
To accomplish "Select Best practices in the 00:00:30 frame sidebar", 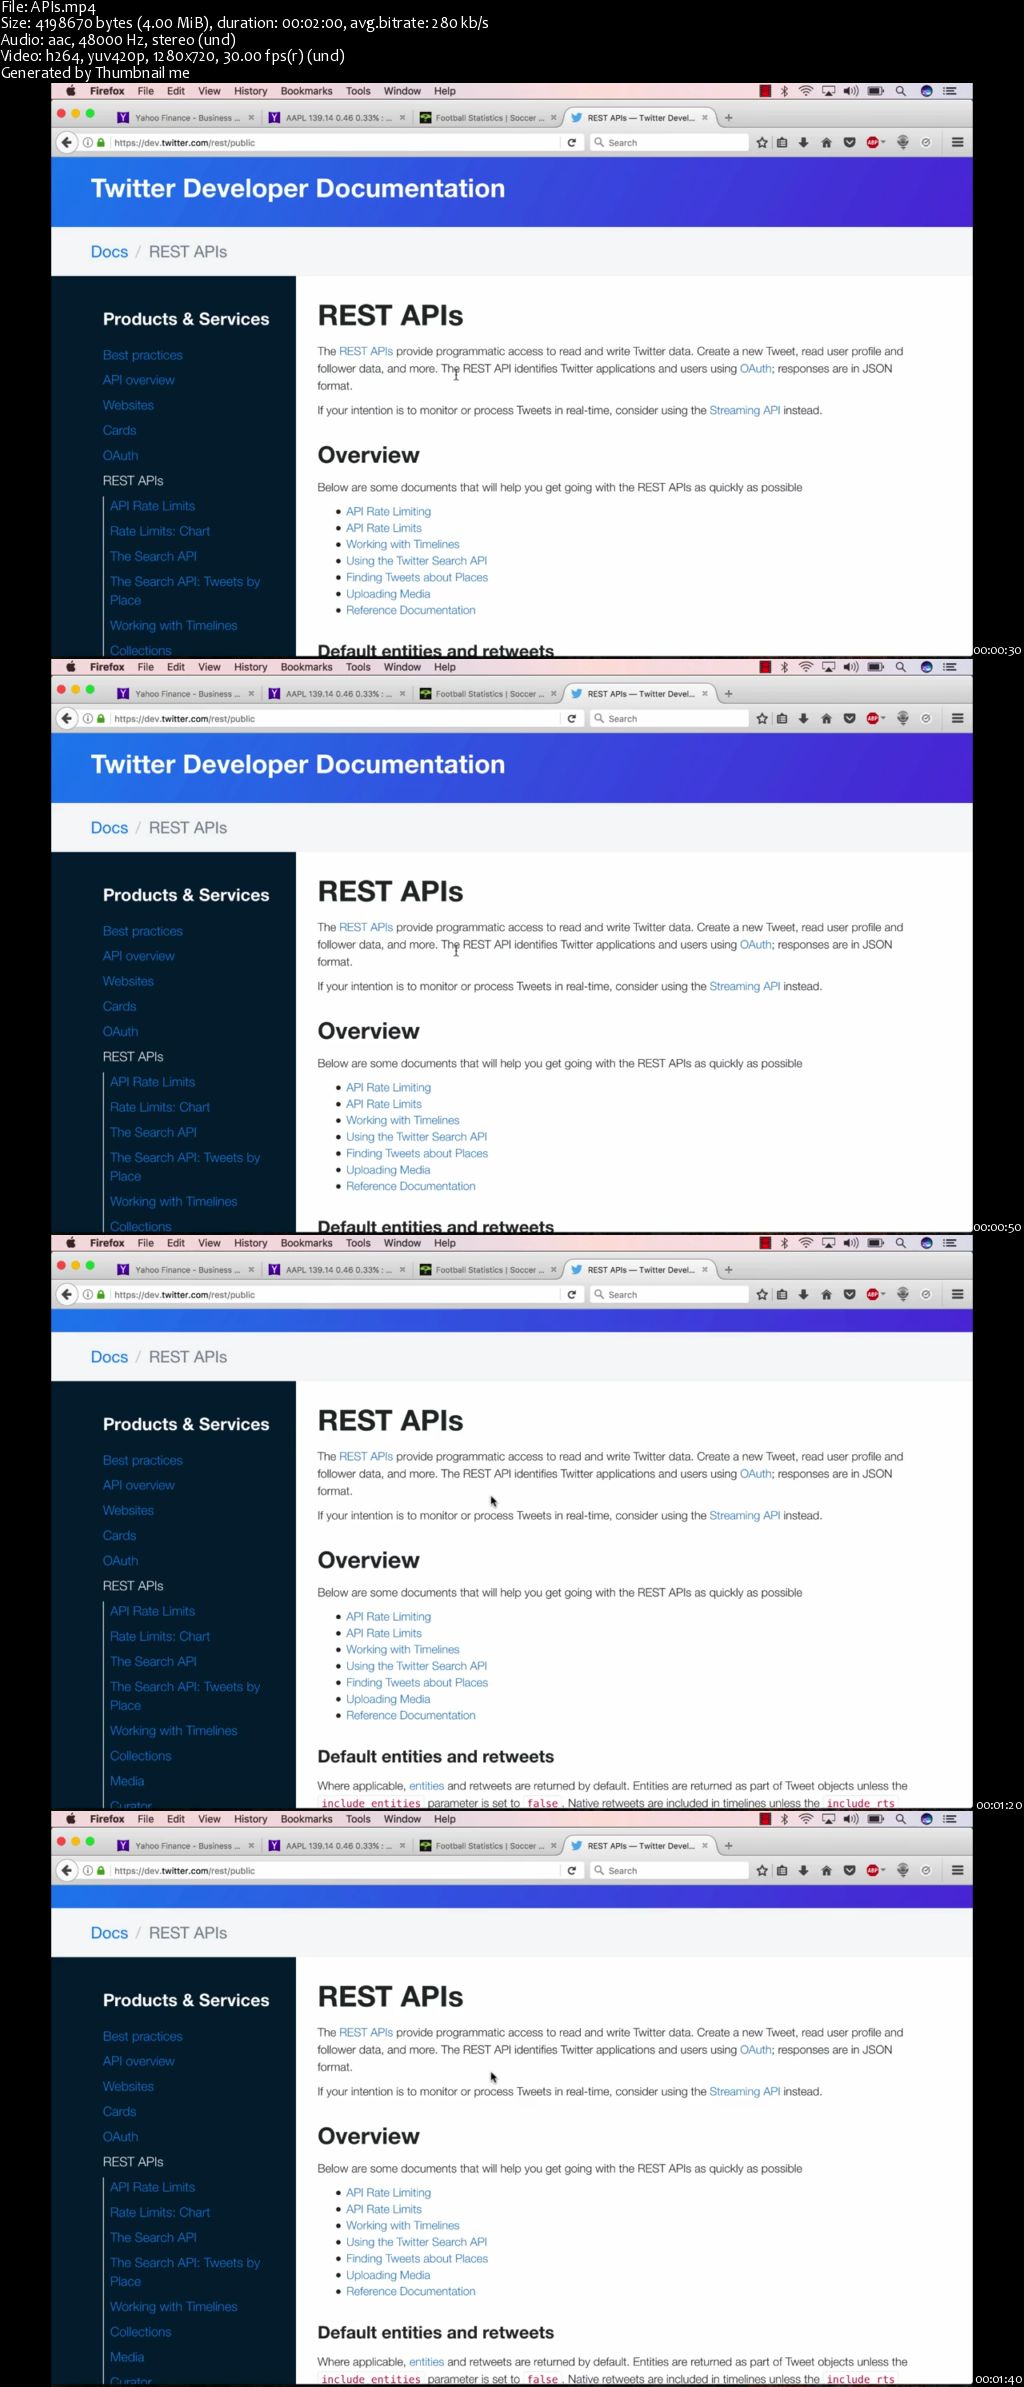I will click(x=143, y=355).
